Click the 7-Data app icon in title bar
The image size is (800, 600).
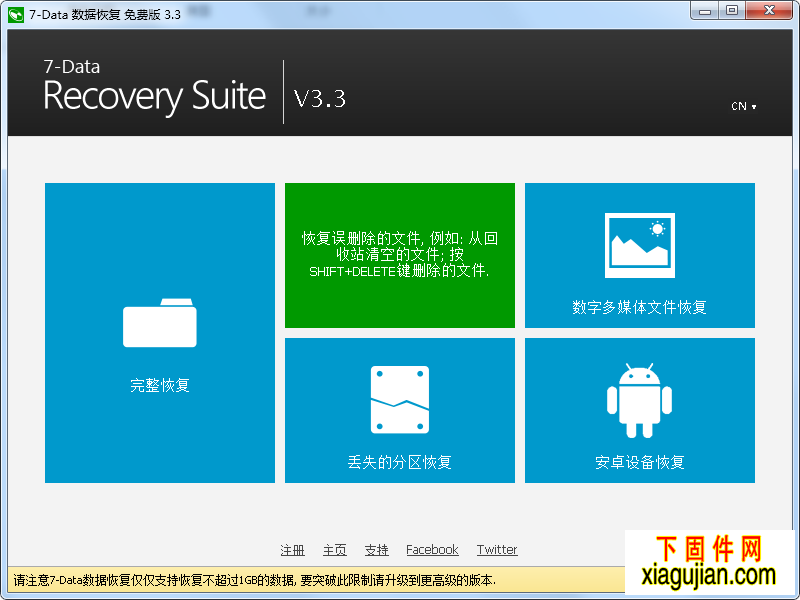16,14
